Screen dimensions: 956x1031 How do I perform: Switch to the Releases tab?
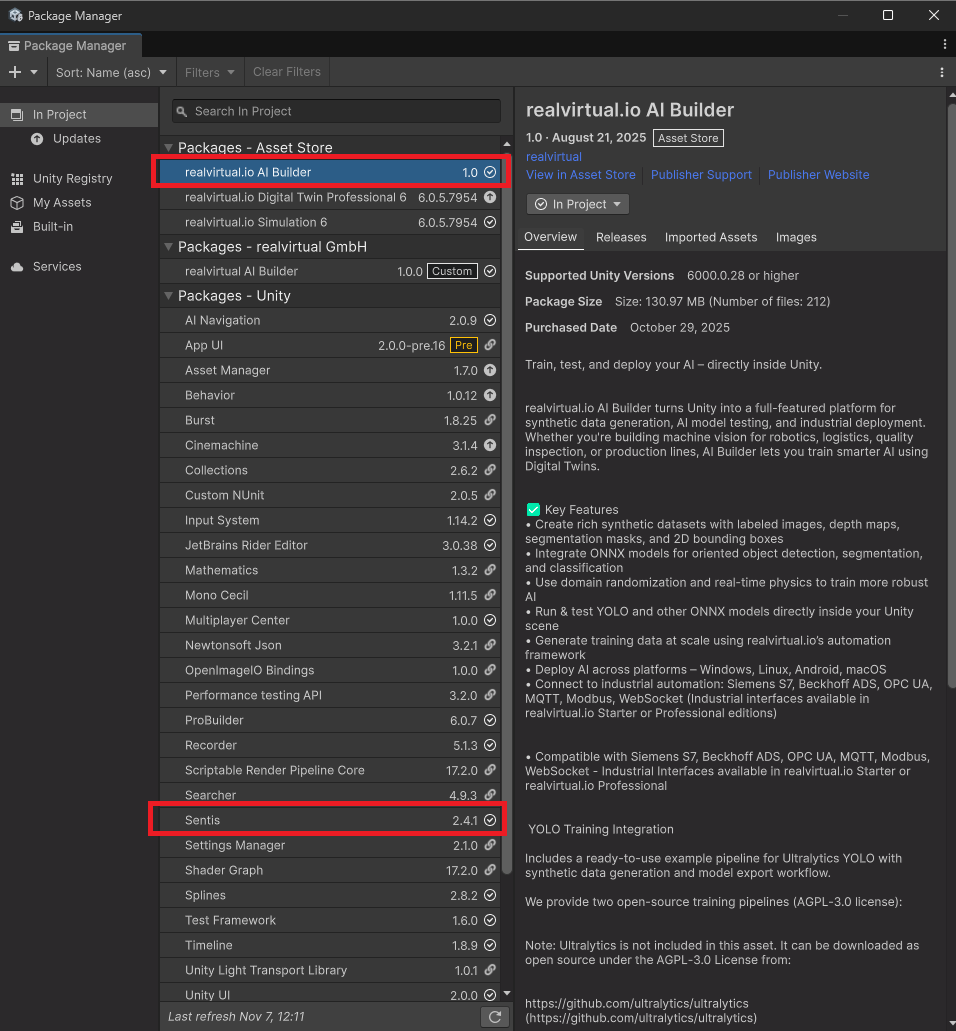(x=621, y=237)
